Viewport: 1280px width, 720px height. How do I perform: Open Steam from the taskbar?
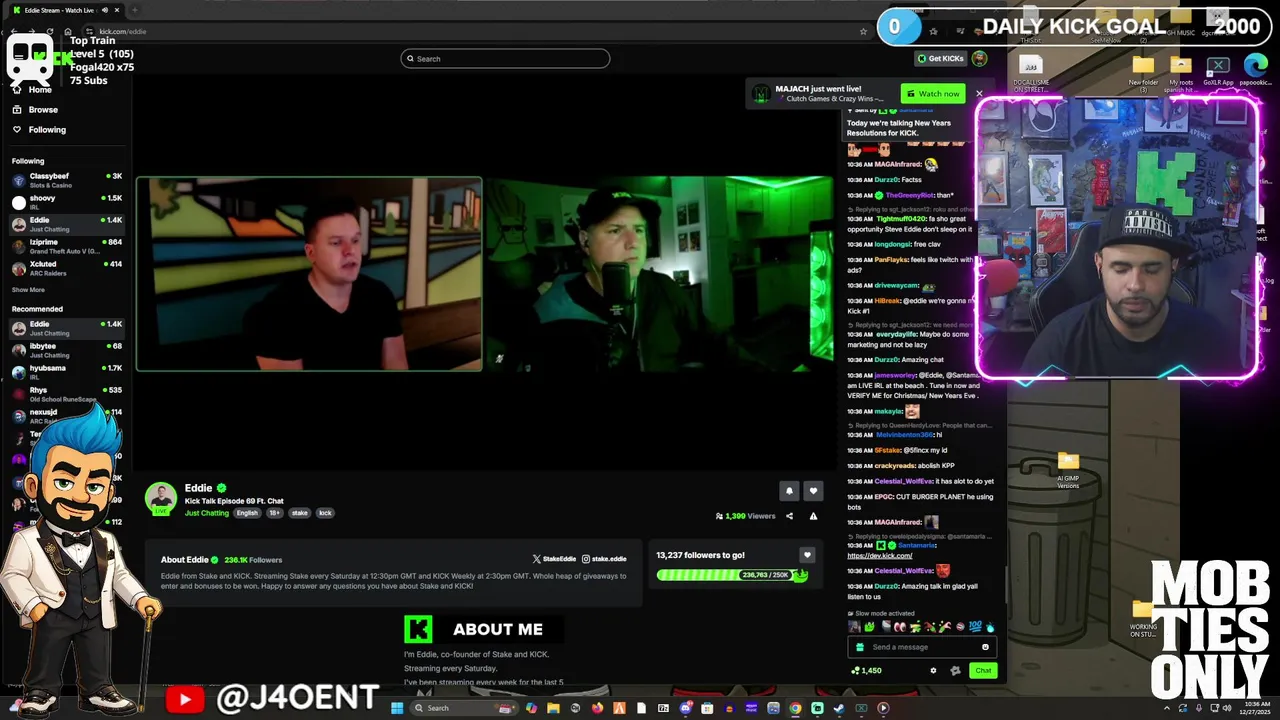839,708
